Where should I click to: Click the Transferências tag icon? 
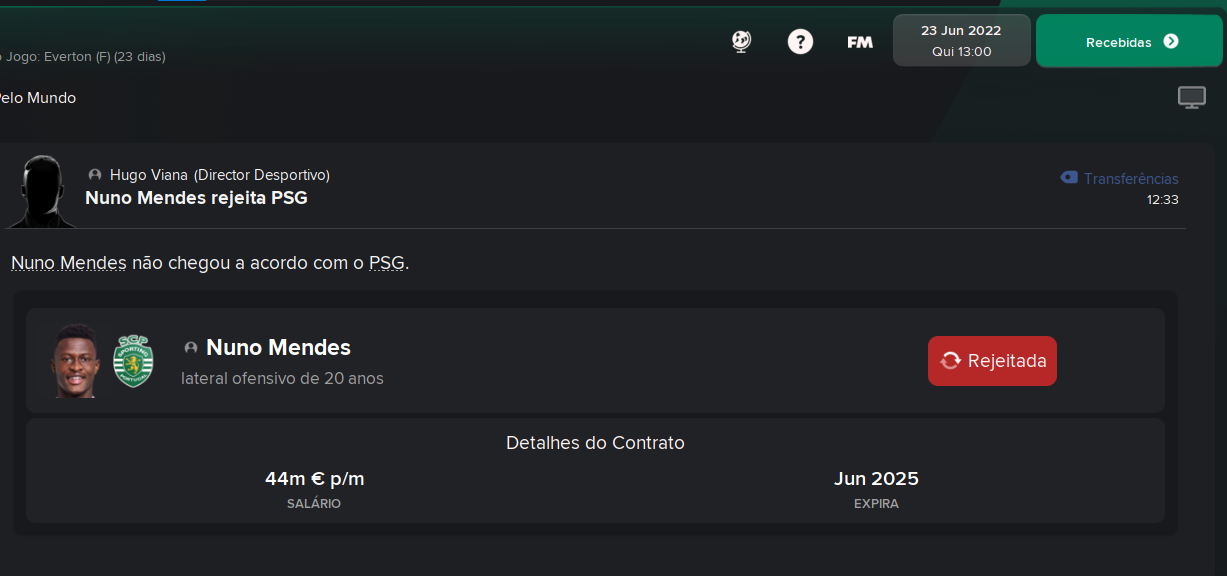[1069, 178]
